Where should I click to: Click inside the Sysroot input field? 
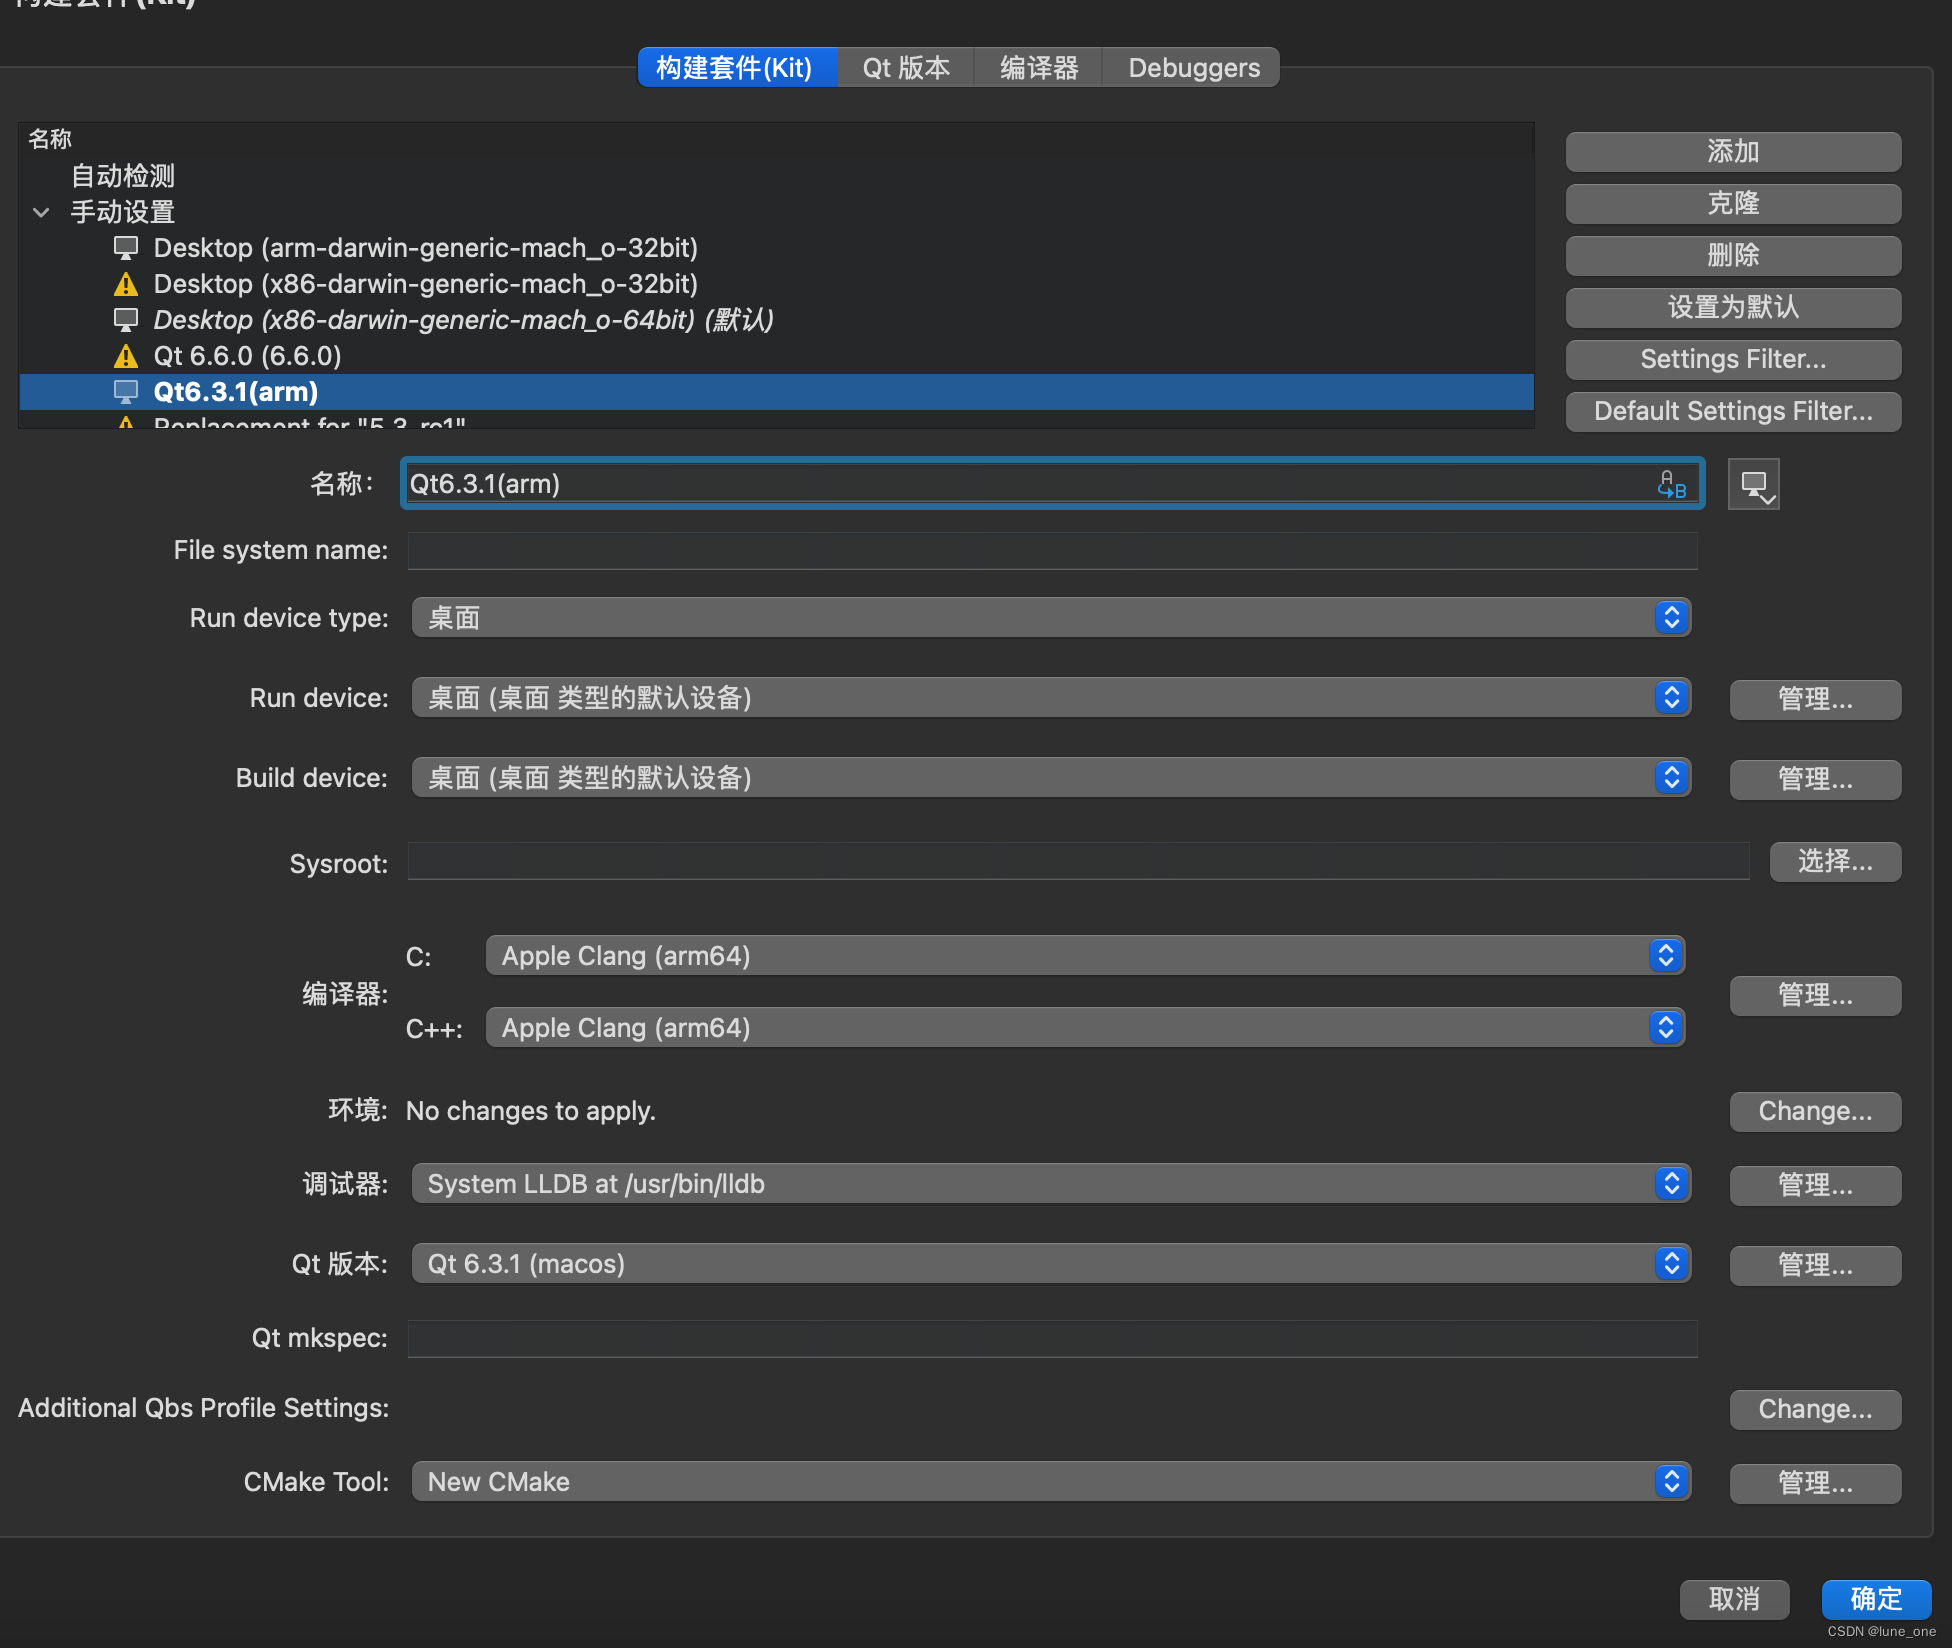pos(1000,861)
